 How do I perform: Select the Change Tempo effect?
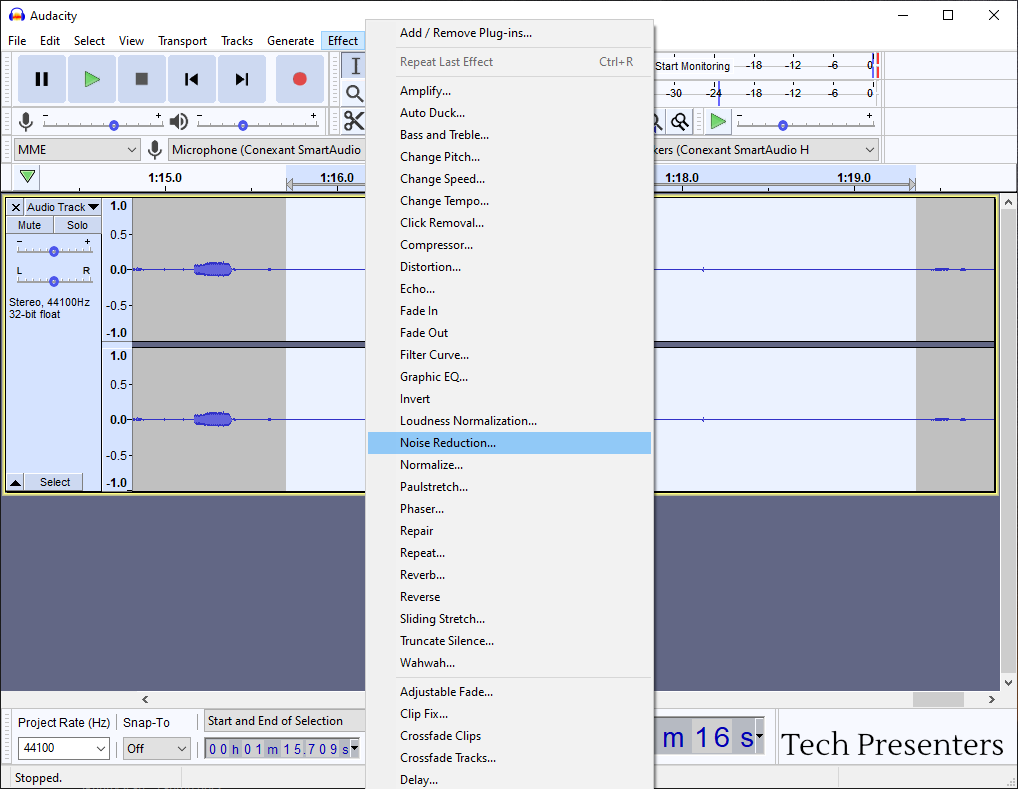(x=510, y=201)
